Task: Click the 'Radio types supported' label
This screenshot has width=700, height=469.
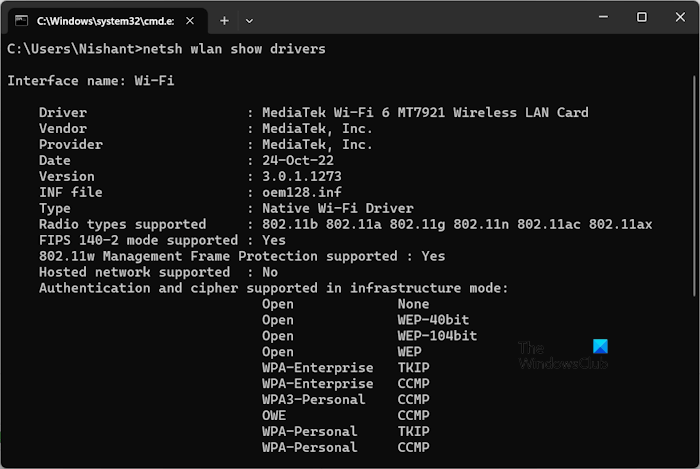Action: pos(122,224)
